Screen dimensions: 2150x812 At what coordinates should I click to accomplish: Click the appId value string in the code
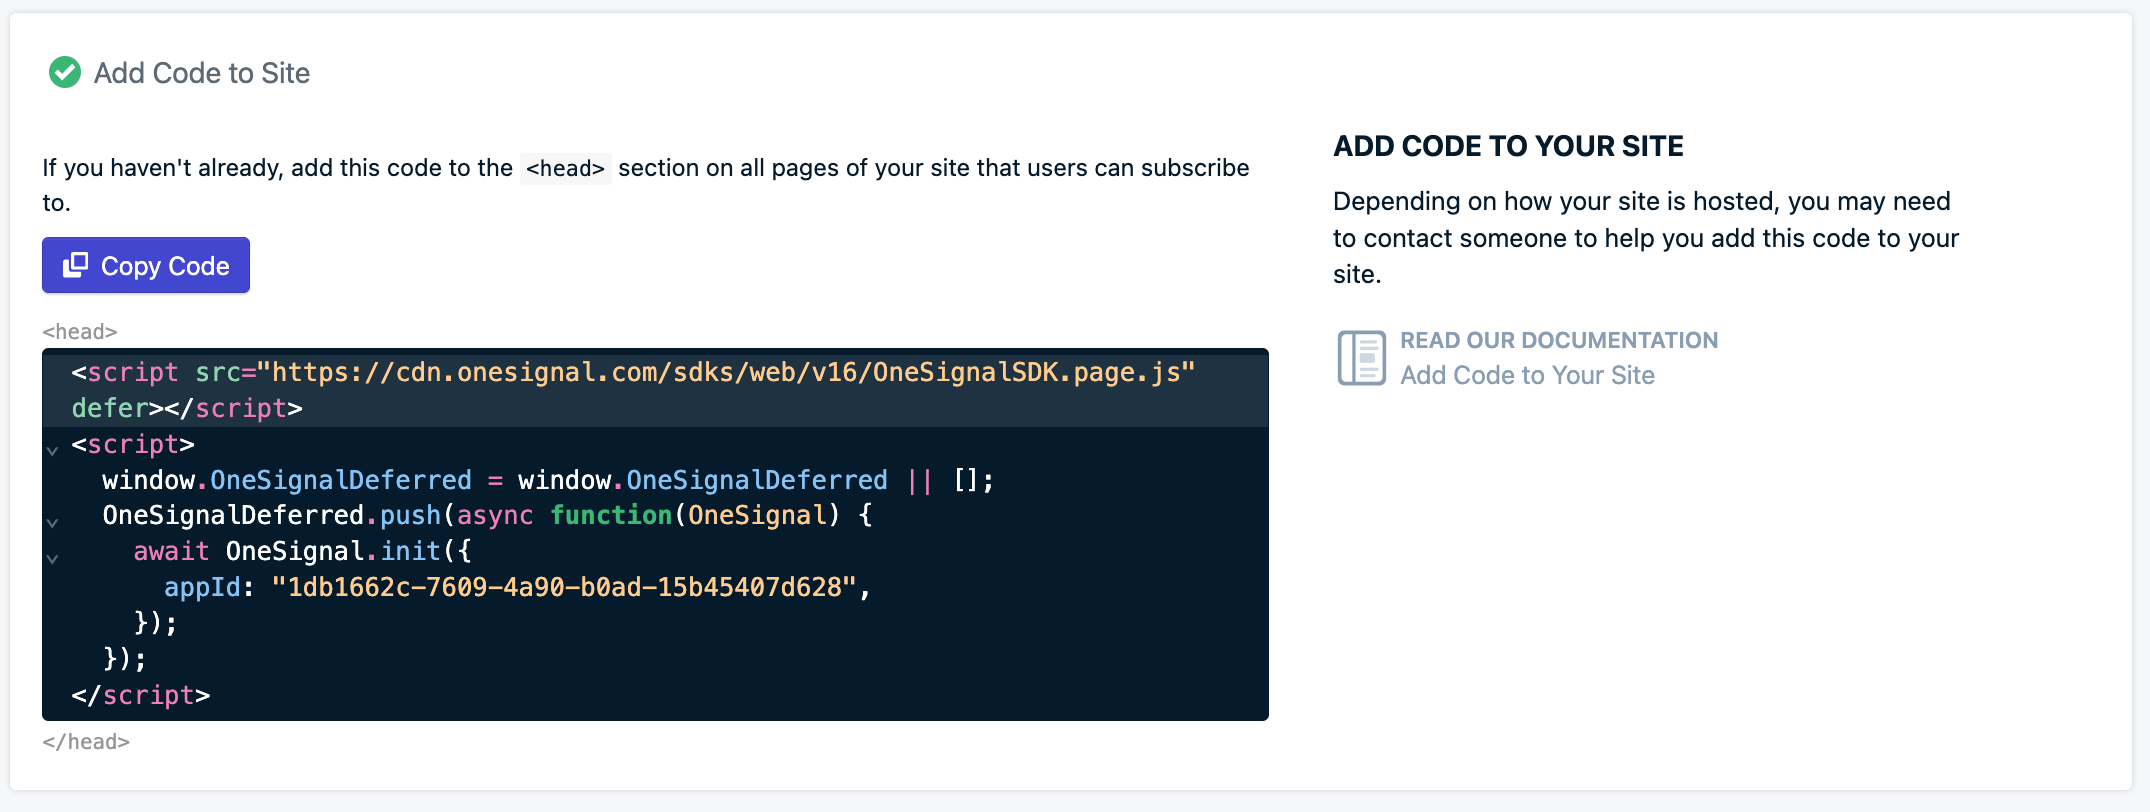click(x=564, y=587)
